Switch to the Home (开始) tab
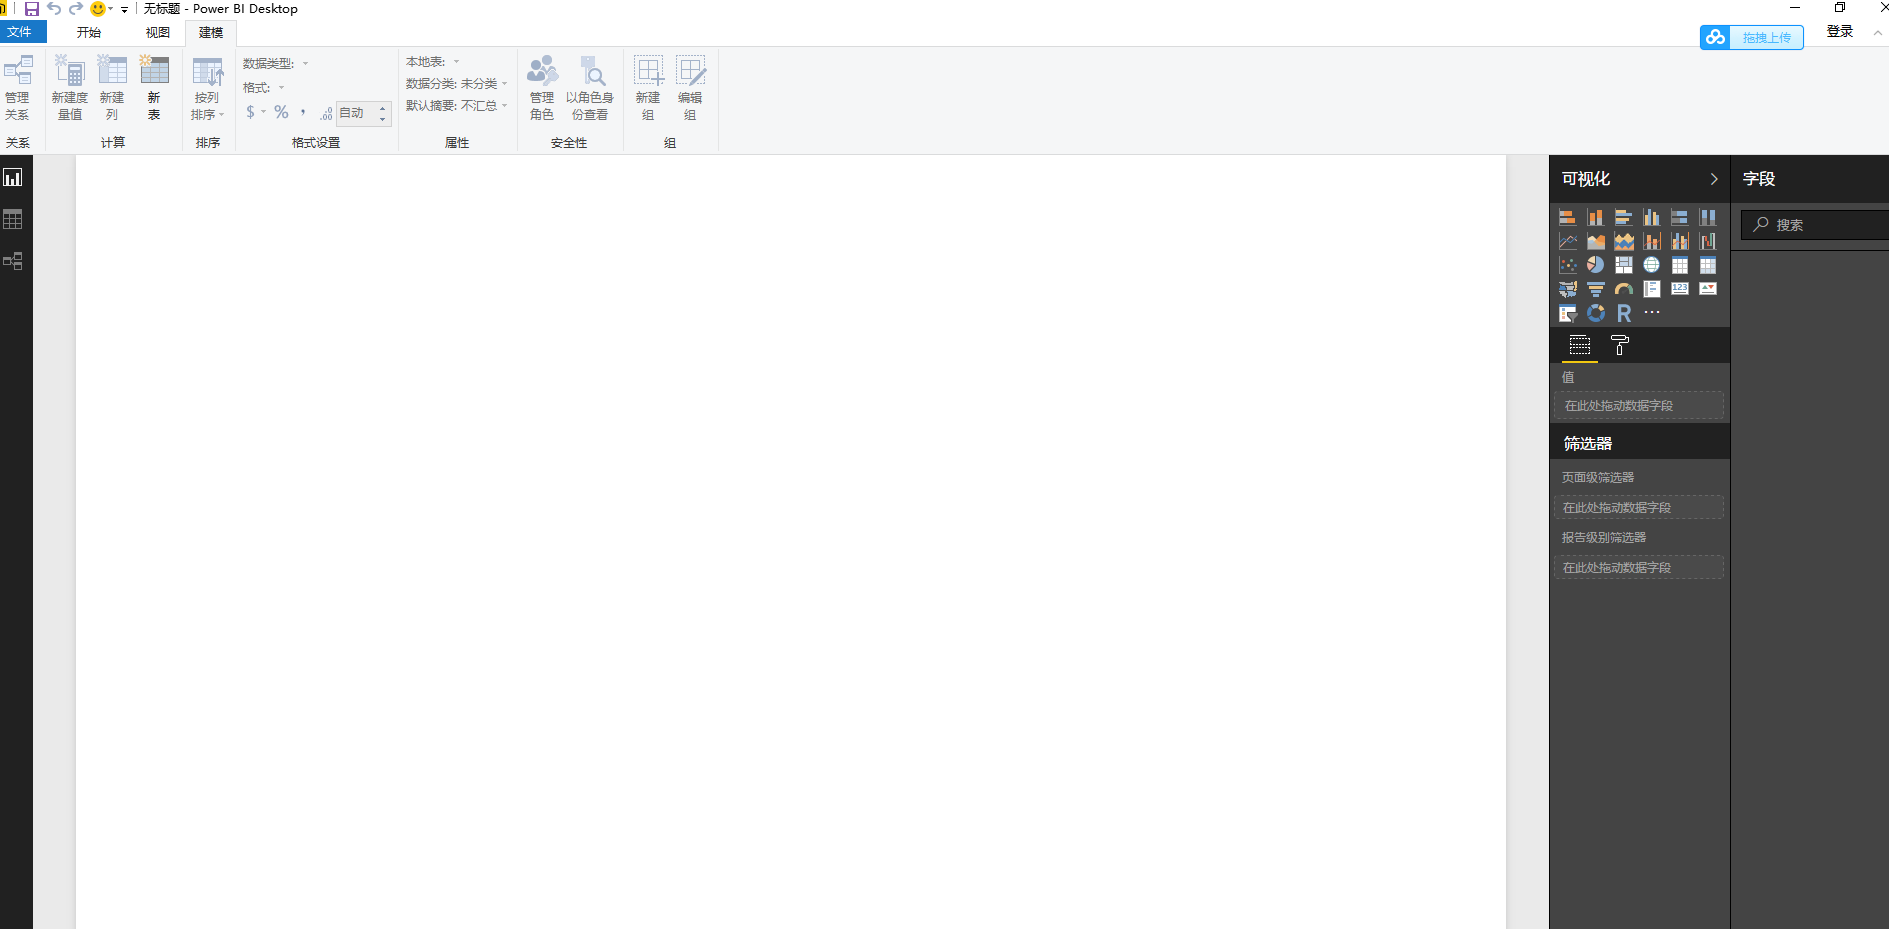Viewport: 1889px width, 929px height. [x=89, y=33]
